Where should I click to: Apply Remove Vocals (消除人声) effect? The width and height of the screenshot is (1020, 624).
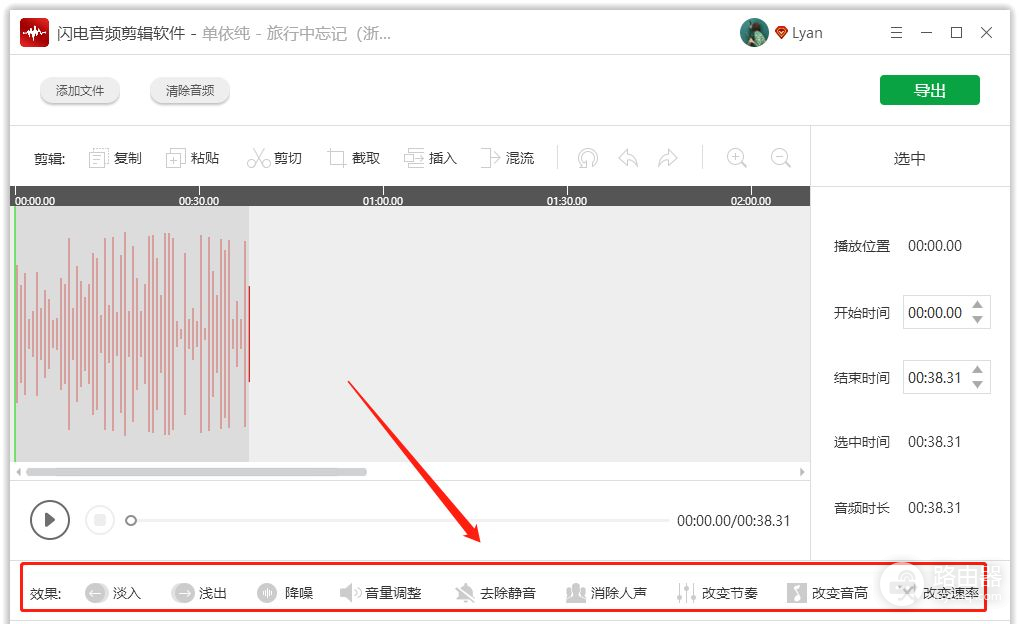606,593
